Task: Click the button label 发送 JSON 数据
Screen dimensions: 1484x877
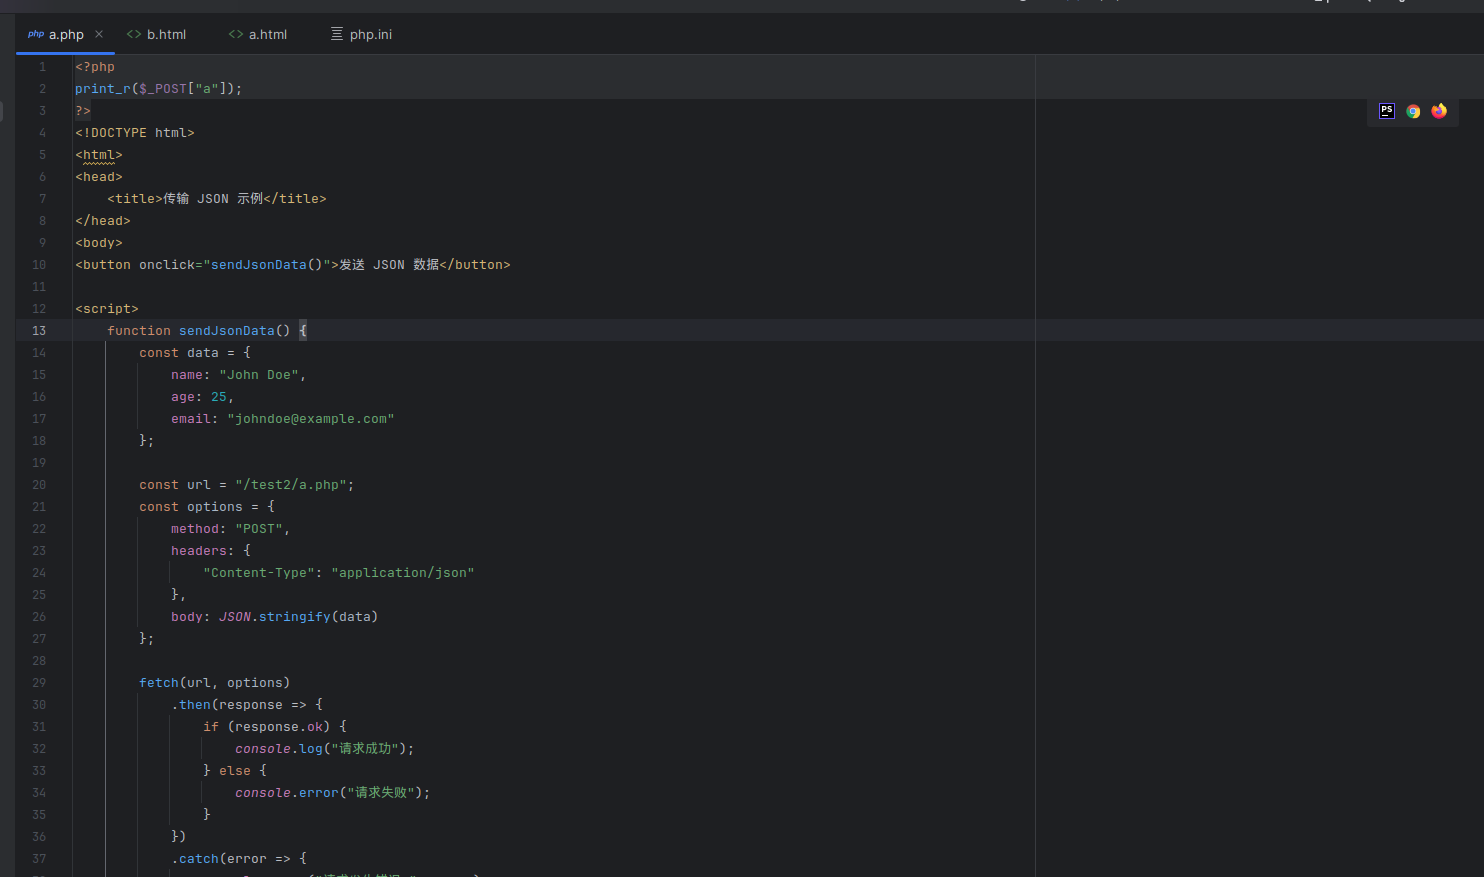Action: [x=389, y=265]
